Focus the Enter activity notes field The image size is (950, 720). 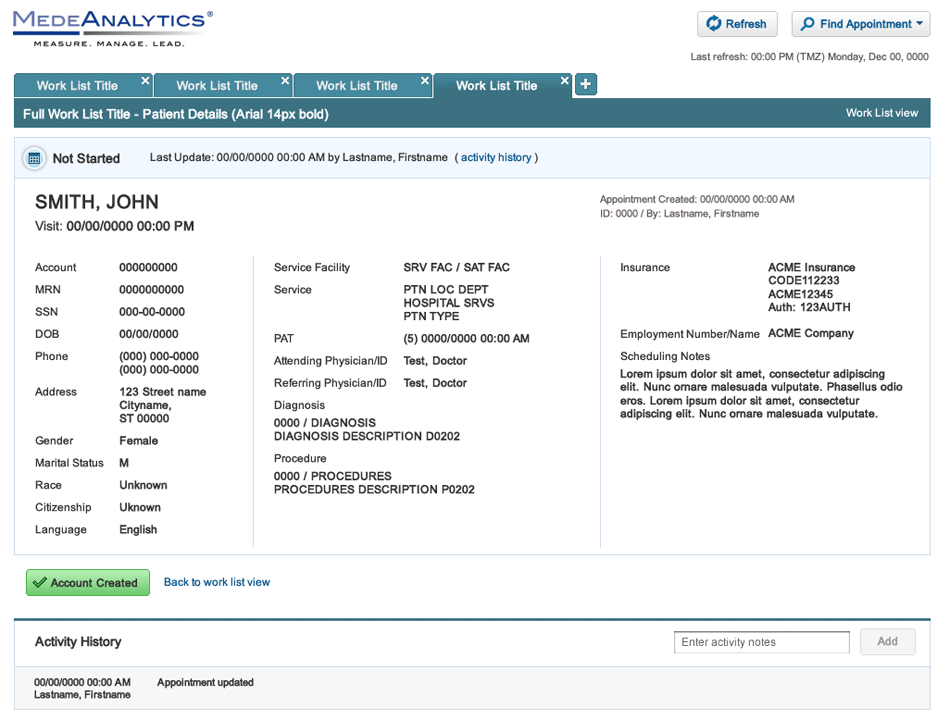coord(761,642)
